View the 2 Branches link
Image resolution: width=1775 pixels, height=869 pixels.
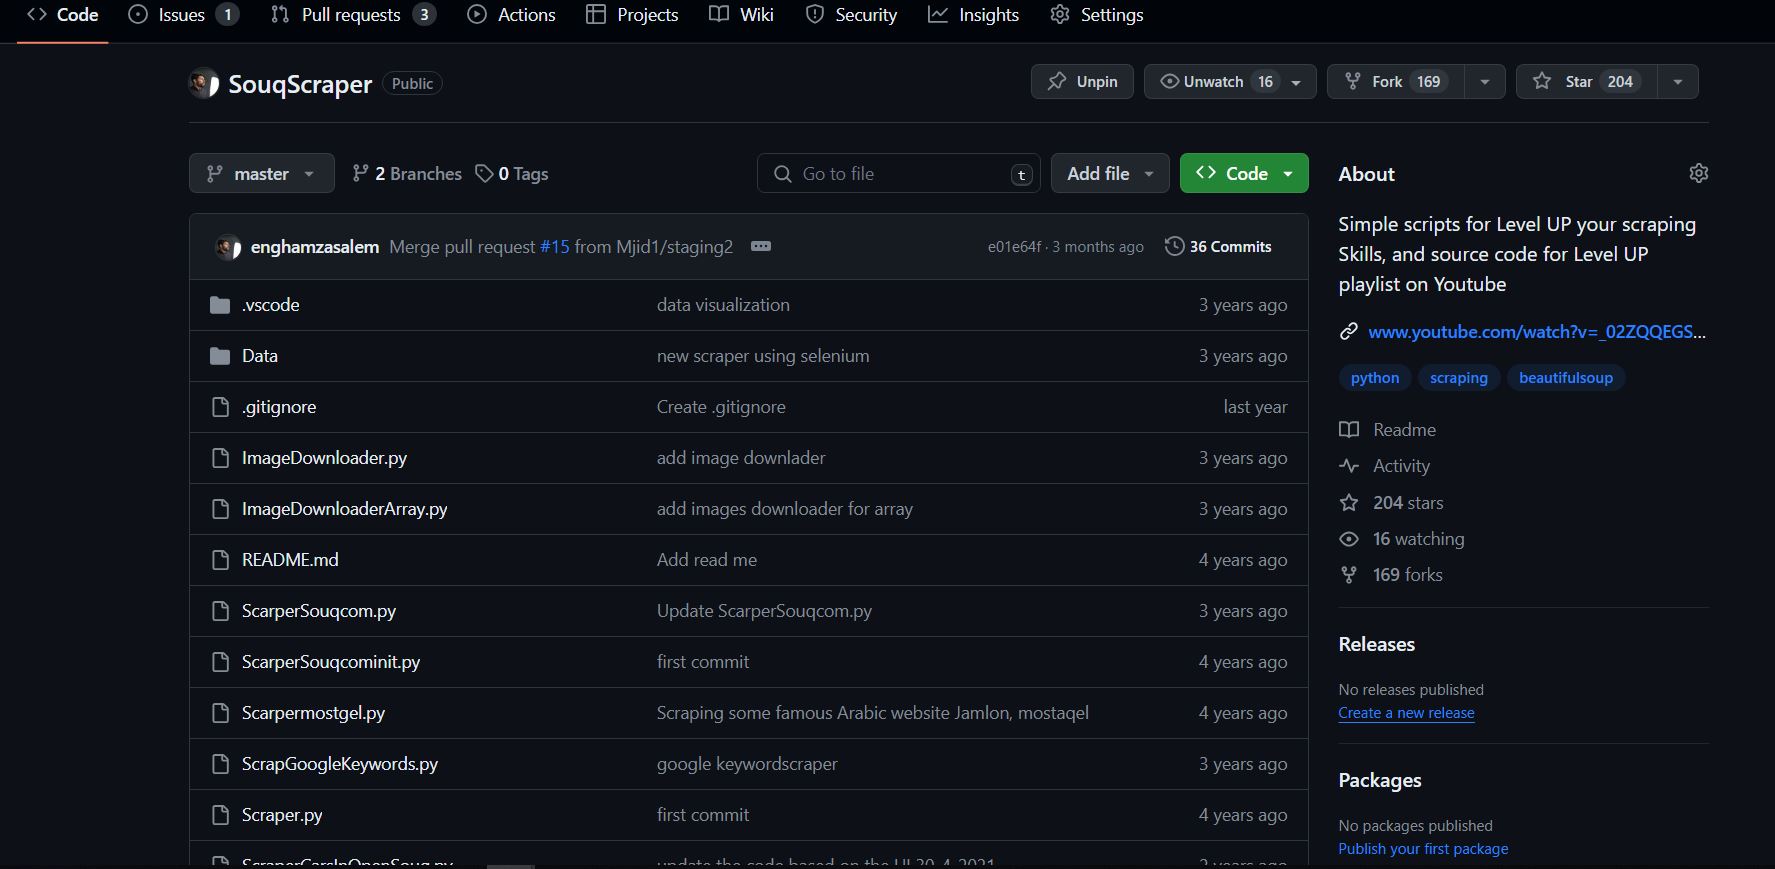[407, 174]
